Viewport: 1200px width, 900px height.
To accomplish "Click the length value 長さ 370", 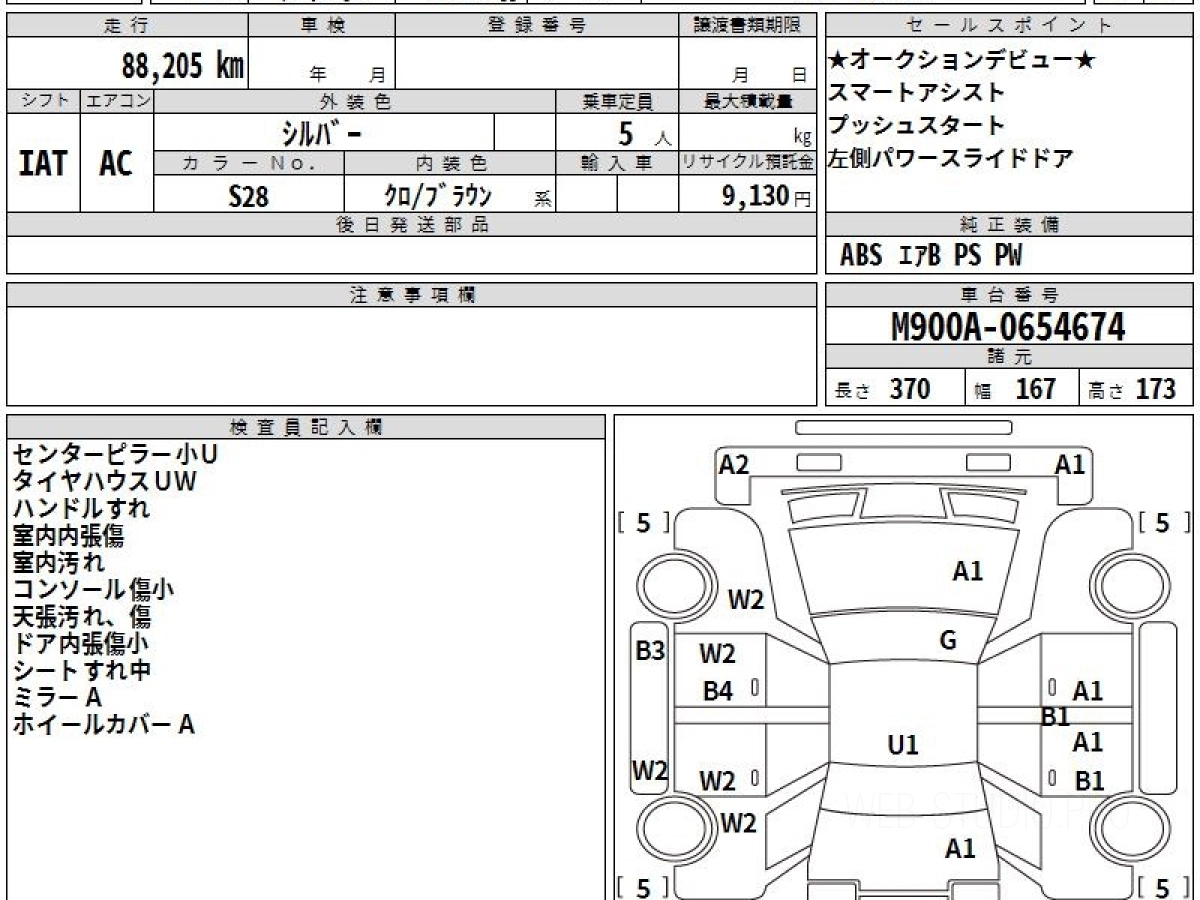I will click(882, 389).
